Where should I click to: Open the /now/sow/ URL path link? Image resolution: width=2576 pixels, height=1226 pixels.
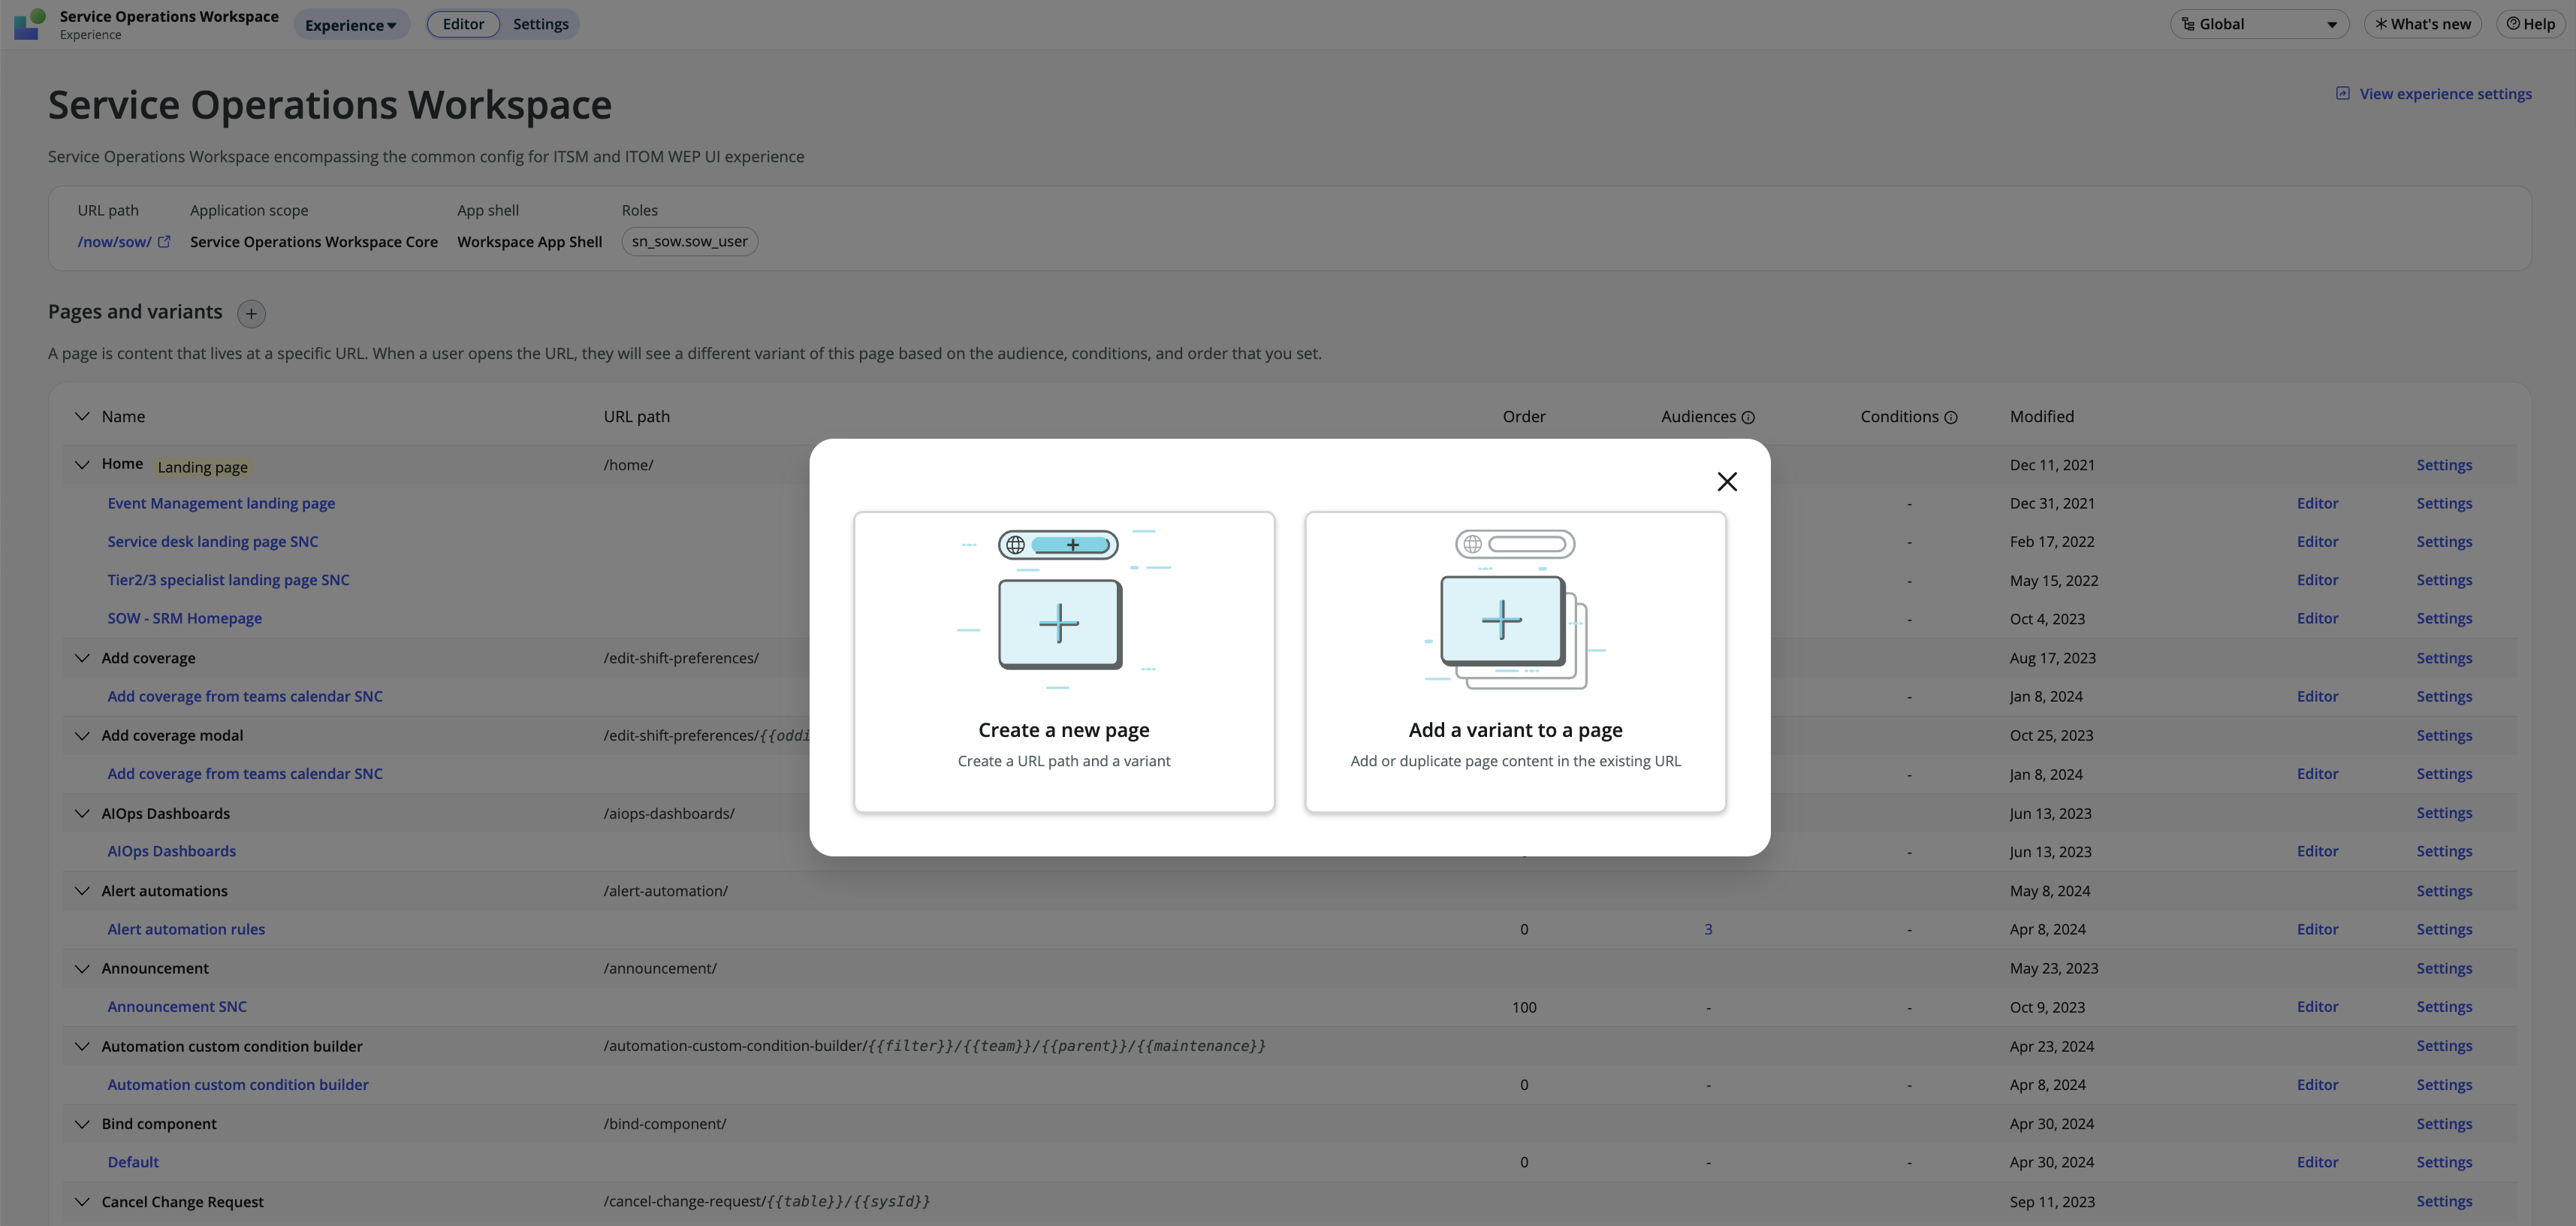click(x=114, y=242)
